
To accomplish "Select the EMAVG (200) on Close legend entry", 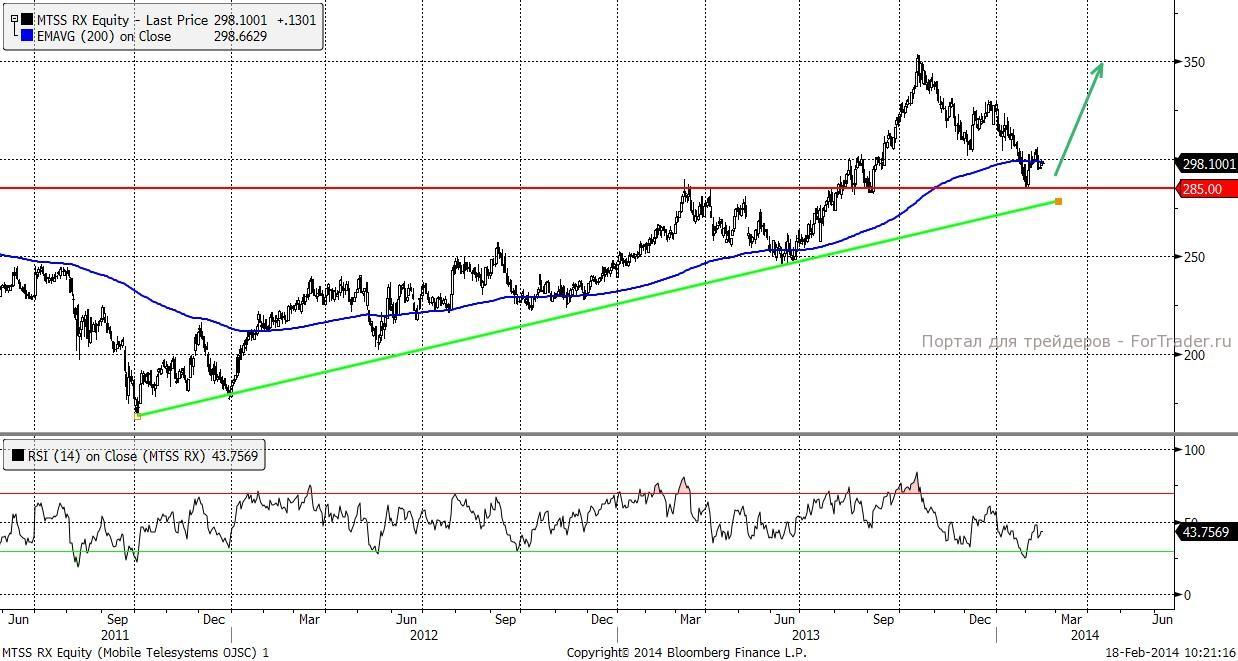I will (104, 36).
